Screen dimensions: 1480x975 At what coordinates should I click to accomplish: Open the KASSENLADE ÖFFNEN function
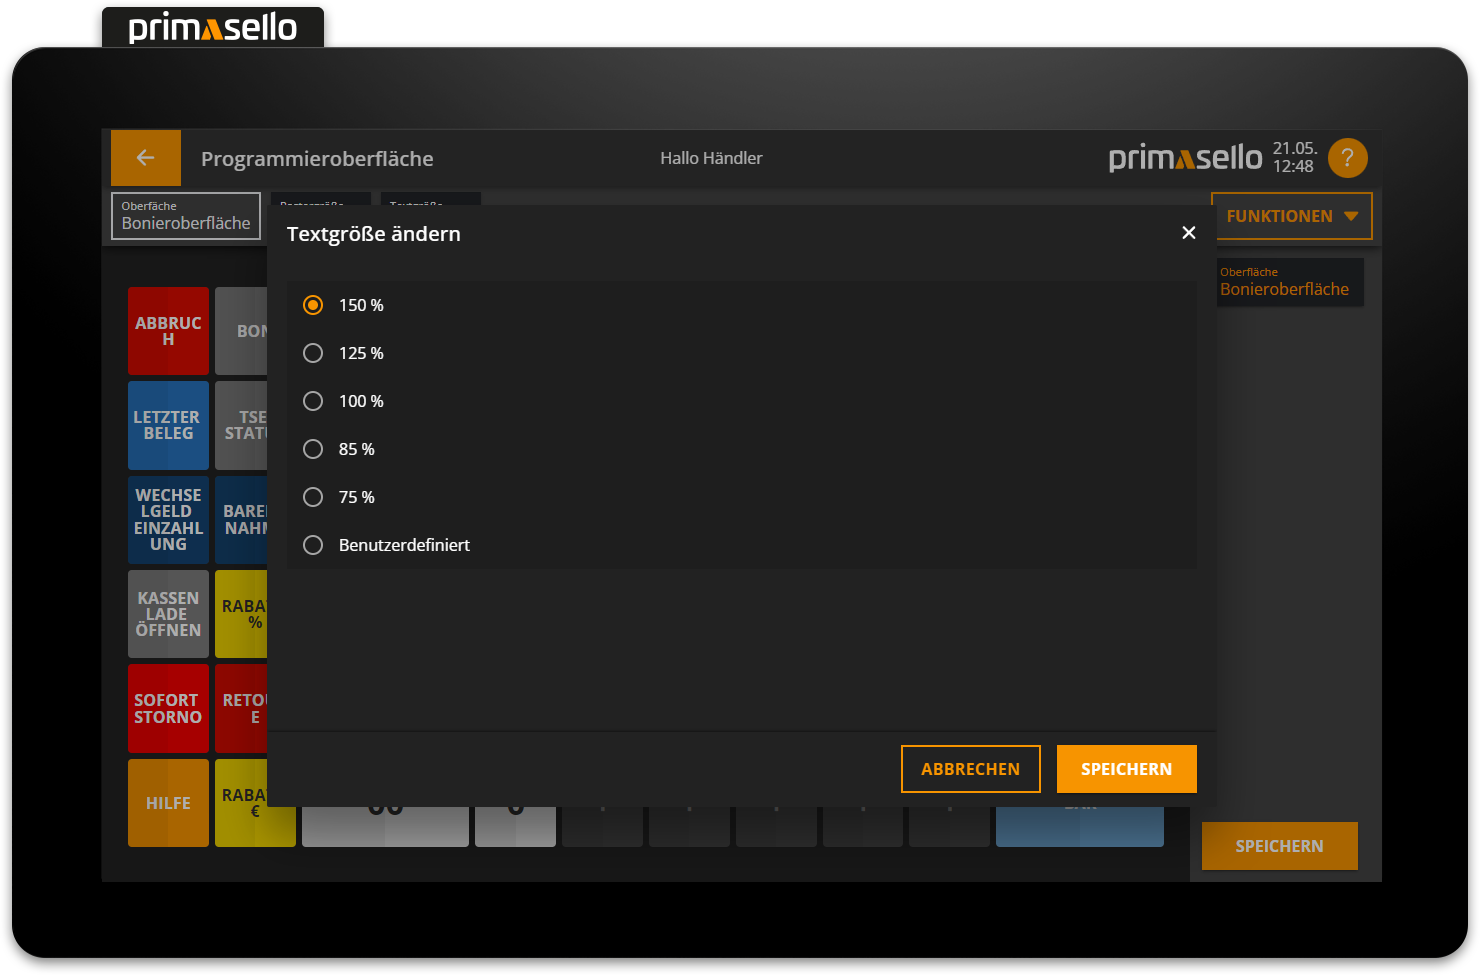tap(168, 613)
